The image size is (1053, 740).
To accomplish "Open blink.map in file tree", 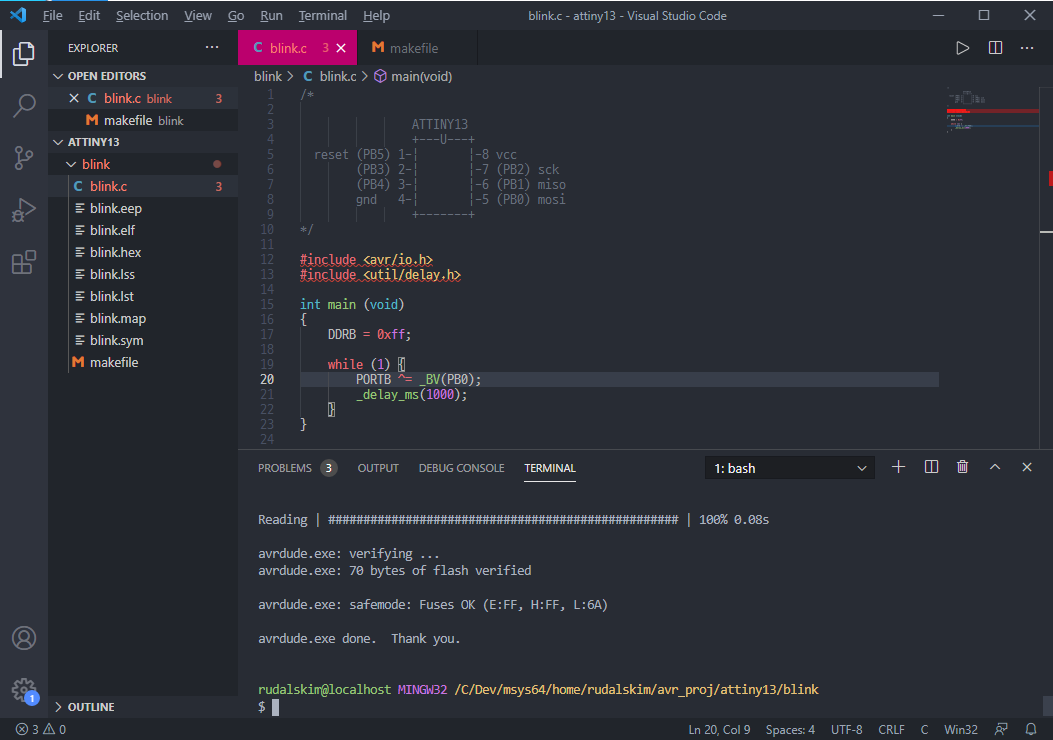I will point(143,318).
